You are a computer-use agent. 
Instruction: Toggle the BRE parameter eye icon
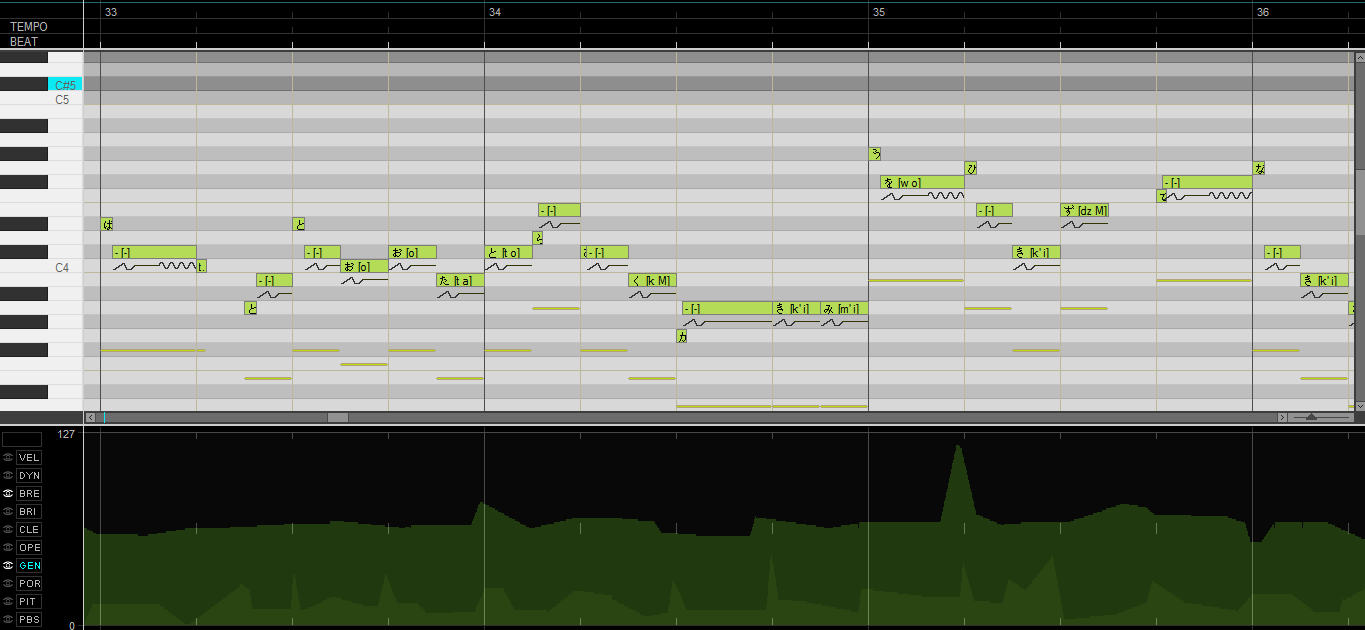point(8,493)
